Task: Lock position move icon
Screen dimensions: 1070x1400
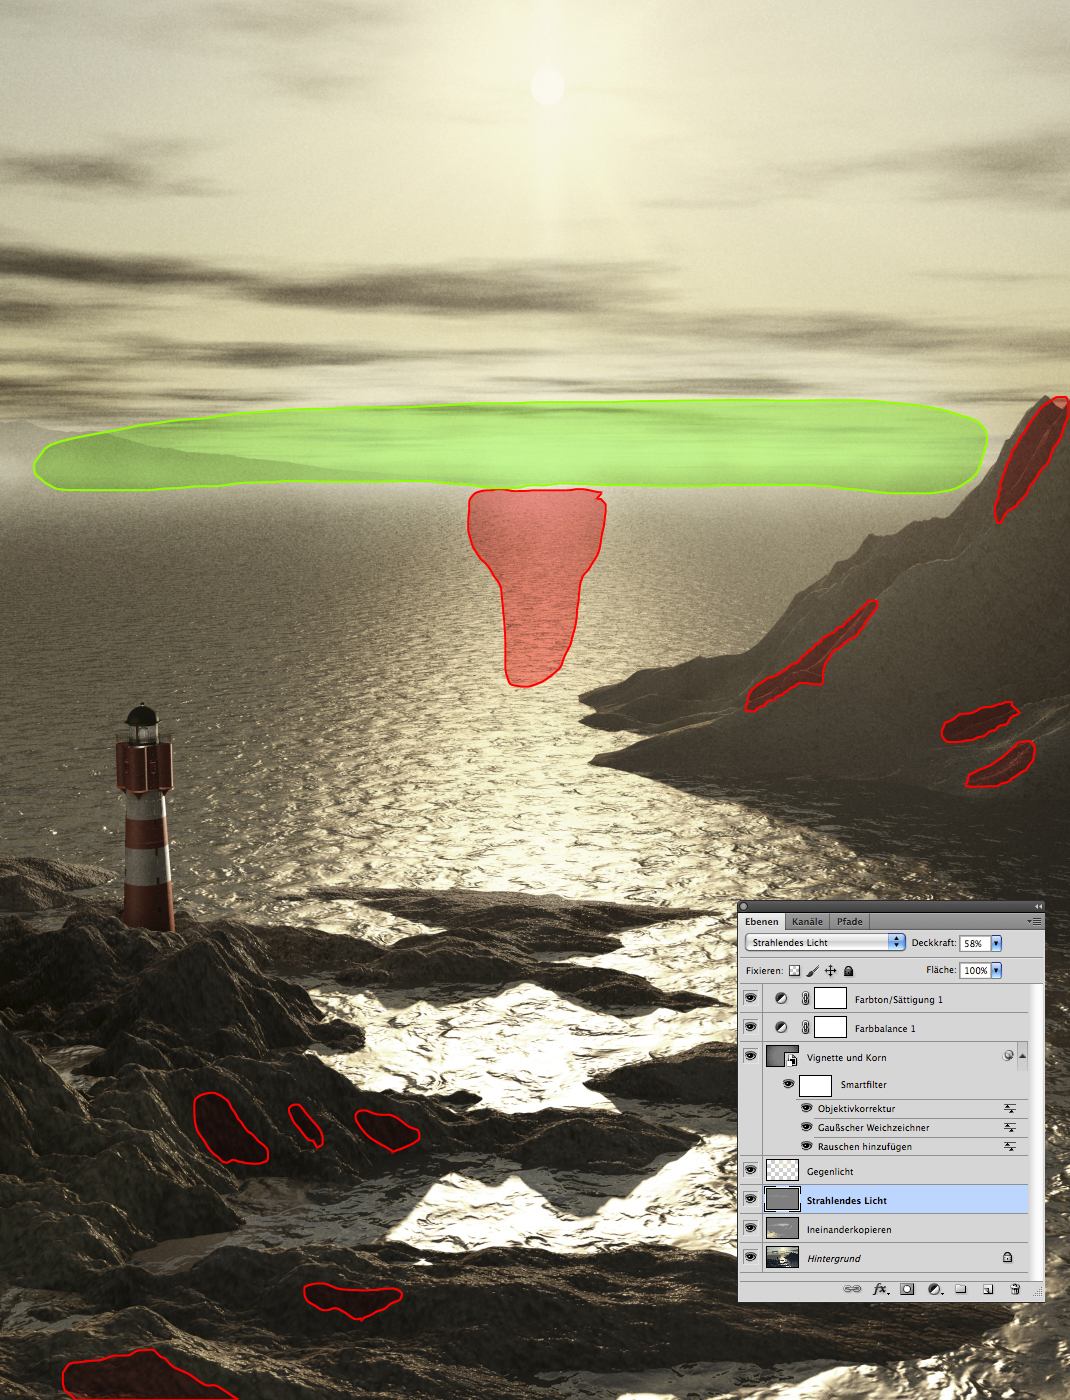Action: click(x=830, y=970)
